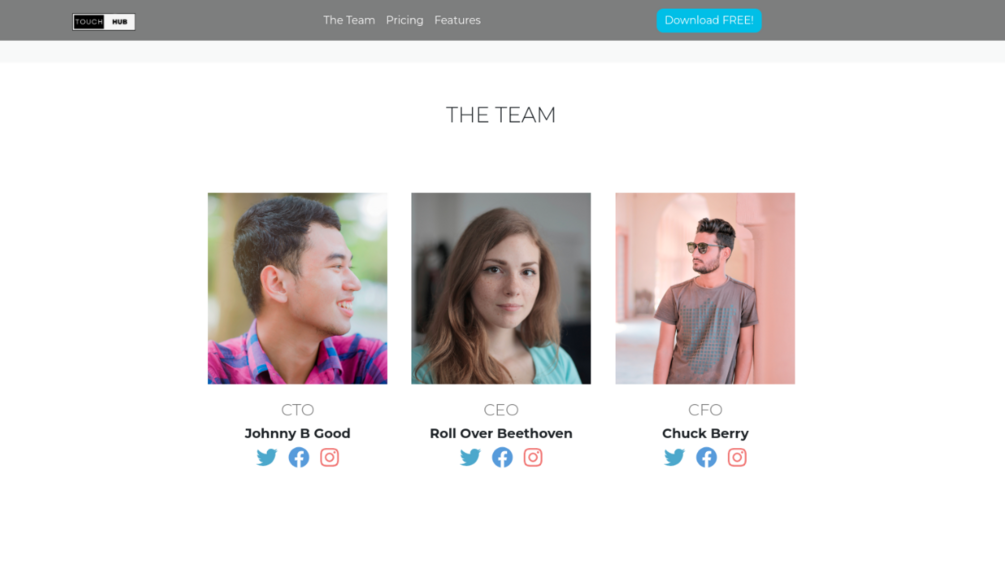Click Roll Over Beethoven's Twitter icon

pyautogui.click(x=470, y=457)
